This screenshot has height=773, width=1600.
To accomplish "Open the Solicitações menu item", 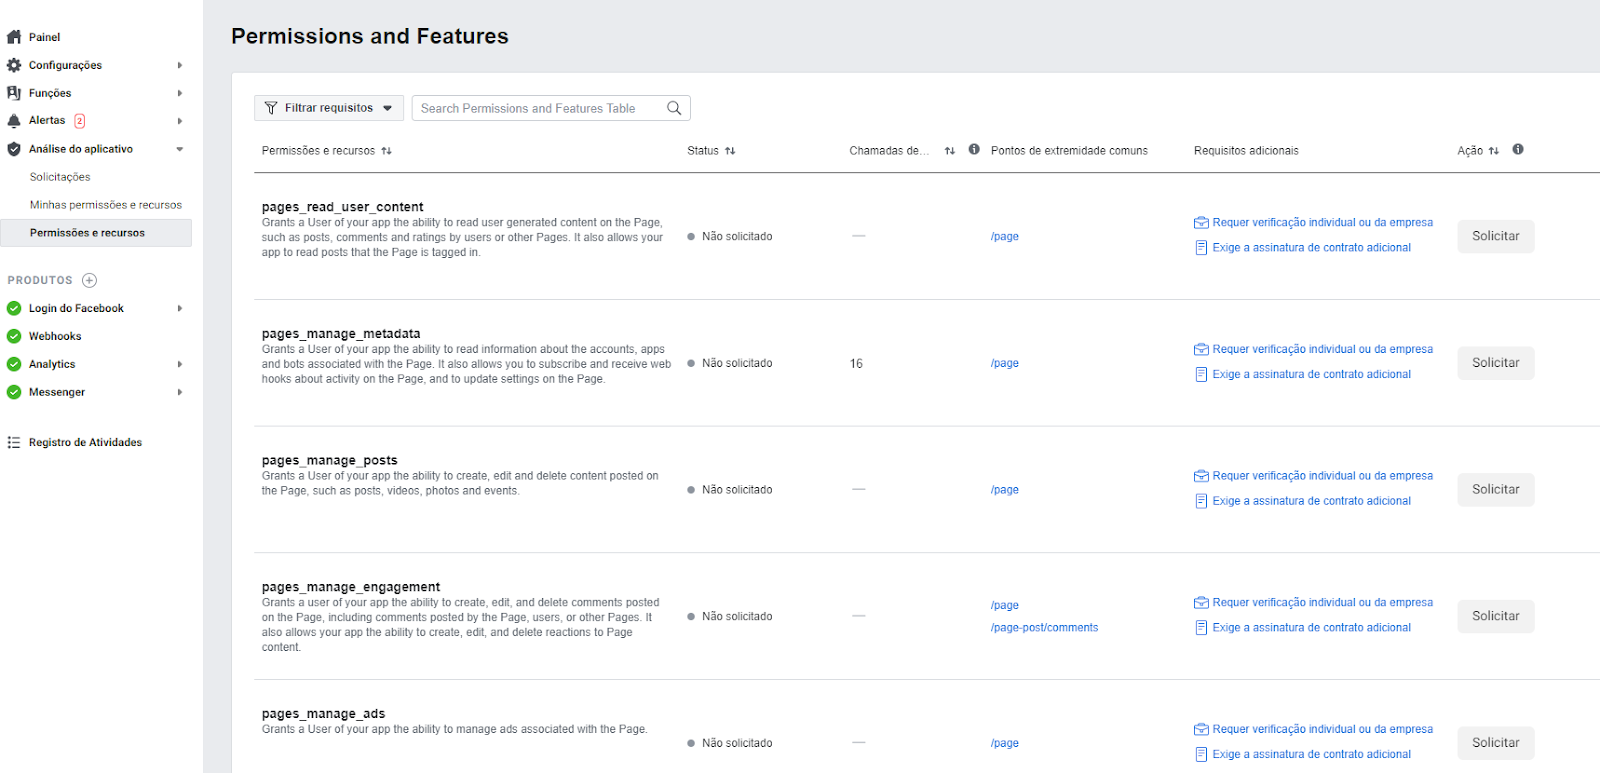I will tap(60, 177).
